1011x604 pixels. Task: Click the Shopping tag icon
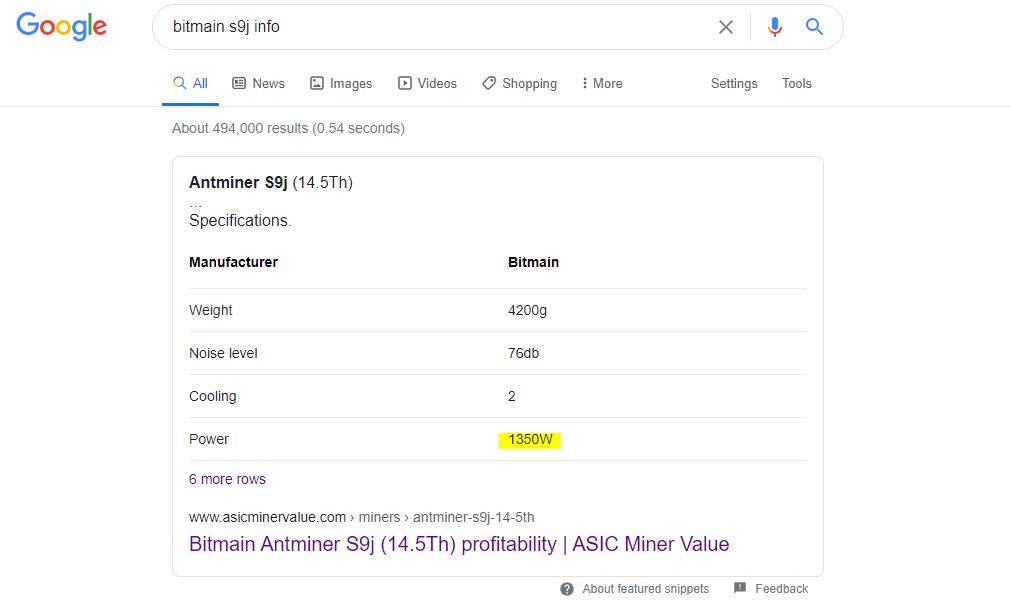pos(489,83)
